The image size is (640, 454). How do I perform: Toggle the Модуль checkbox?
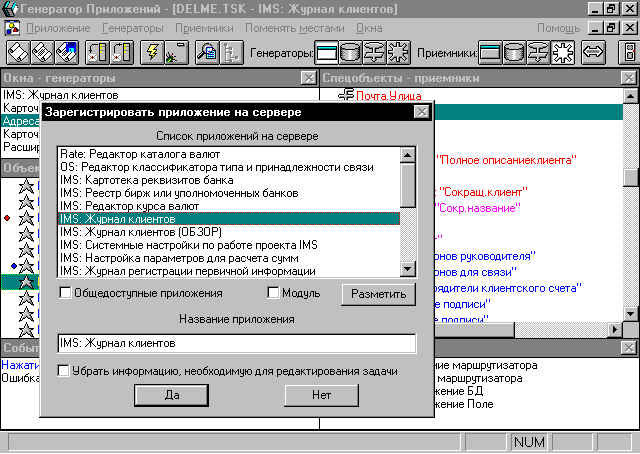[x=274, y=293]
